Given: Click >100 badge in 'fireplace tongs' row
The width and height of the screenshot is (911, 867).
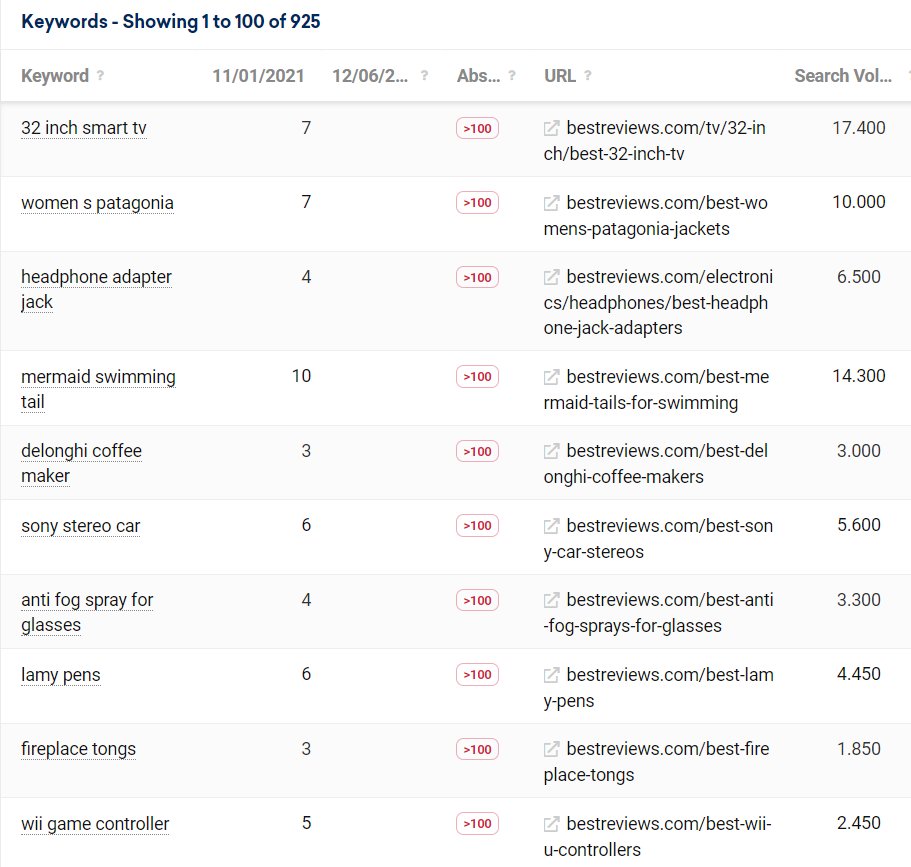Looking at the screenshot, I should point(478,750).
